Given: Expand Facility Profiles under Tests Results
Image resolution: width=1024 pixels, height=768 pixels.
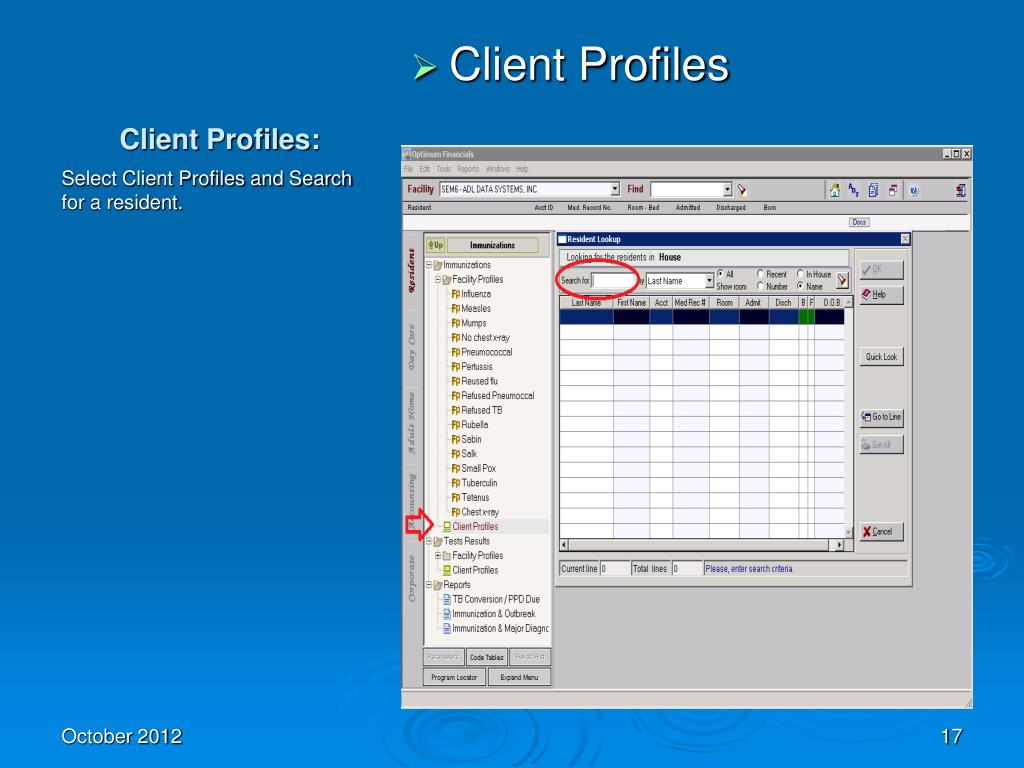Looking at the screenshot, I should point(438,555).
